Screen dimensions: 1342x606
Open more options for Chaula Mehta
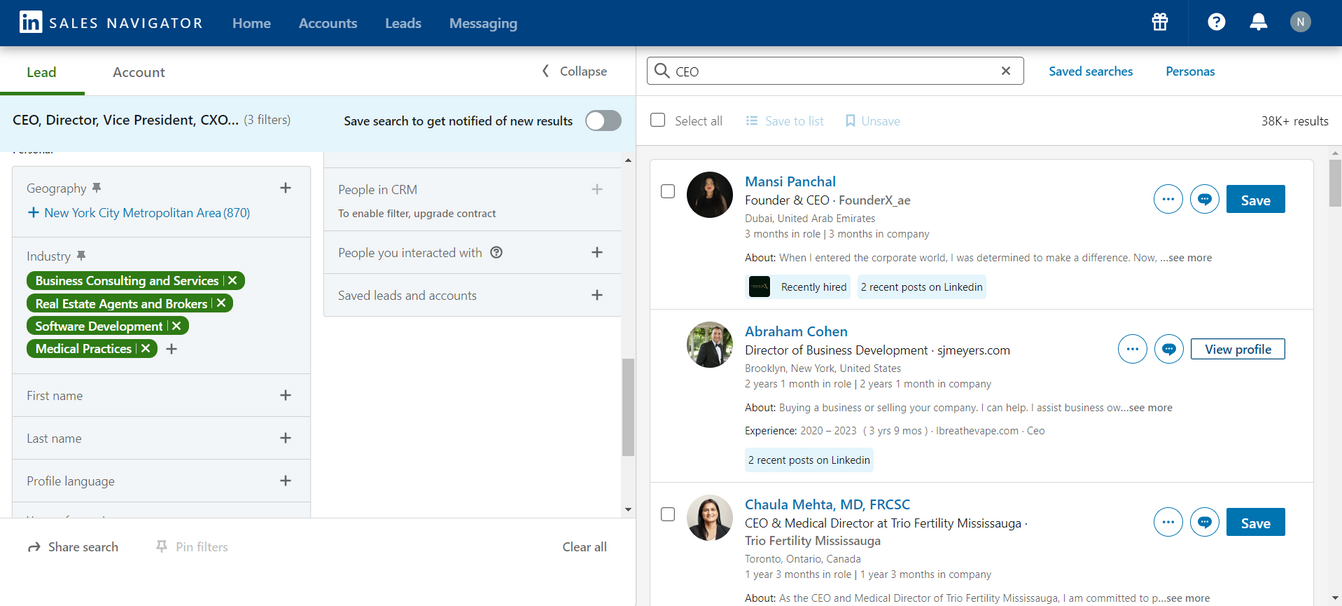coord(1168,522)
